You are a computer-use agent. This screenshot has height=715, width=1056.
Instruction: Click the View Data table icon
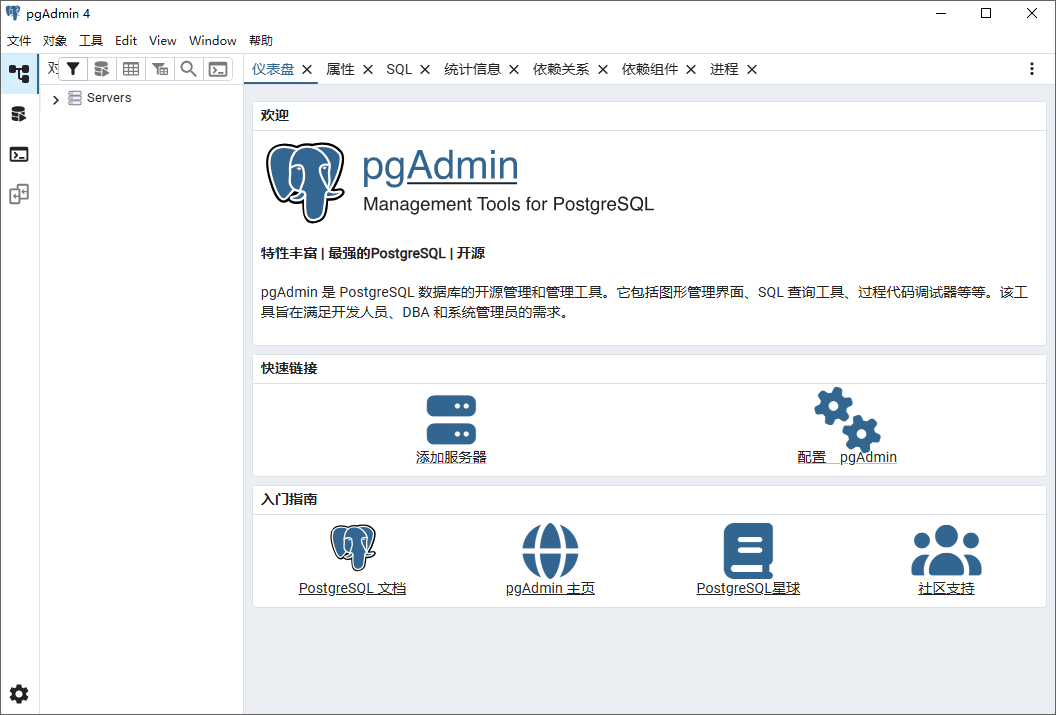(131, 69)
